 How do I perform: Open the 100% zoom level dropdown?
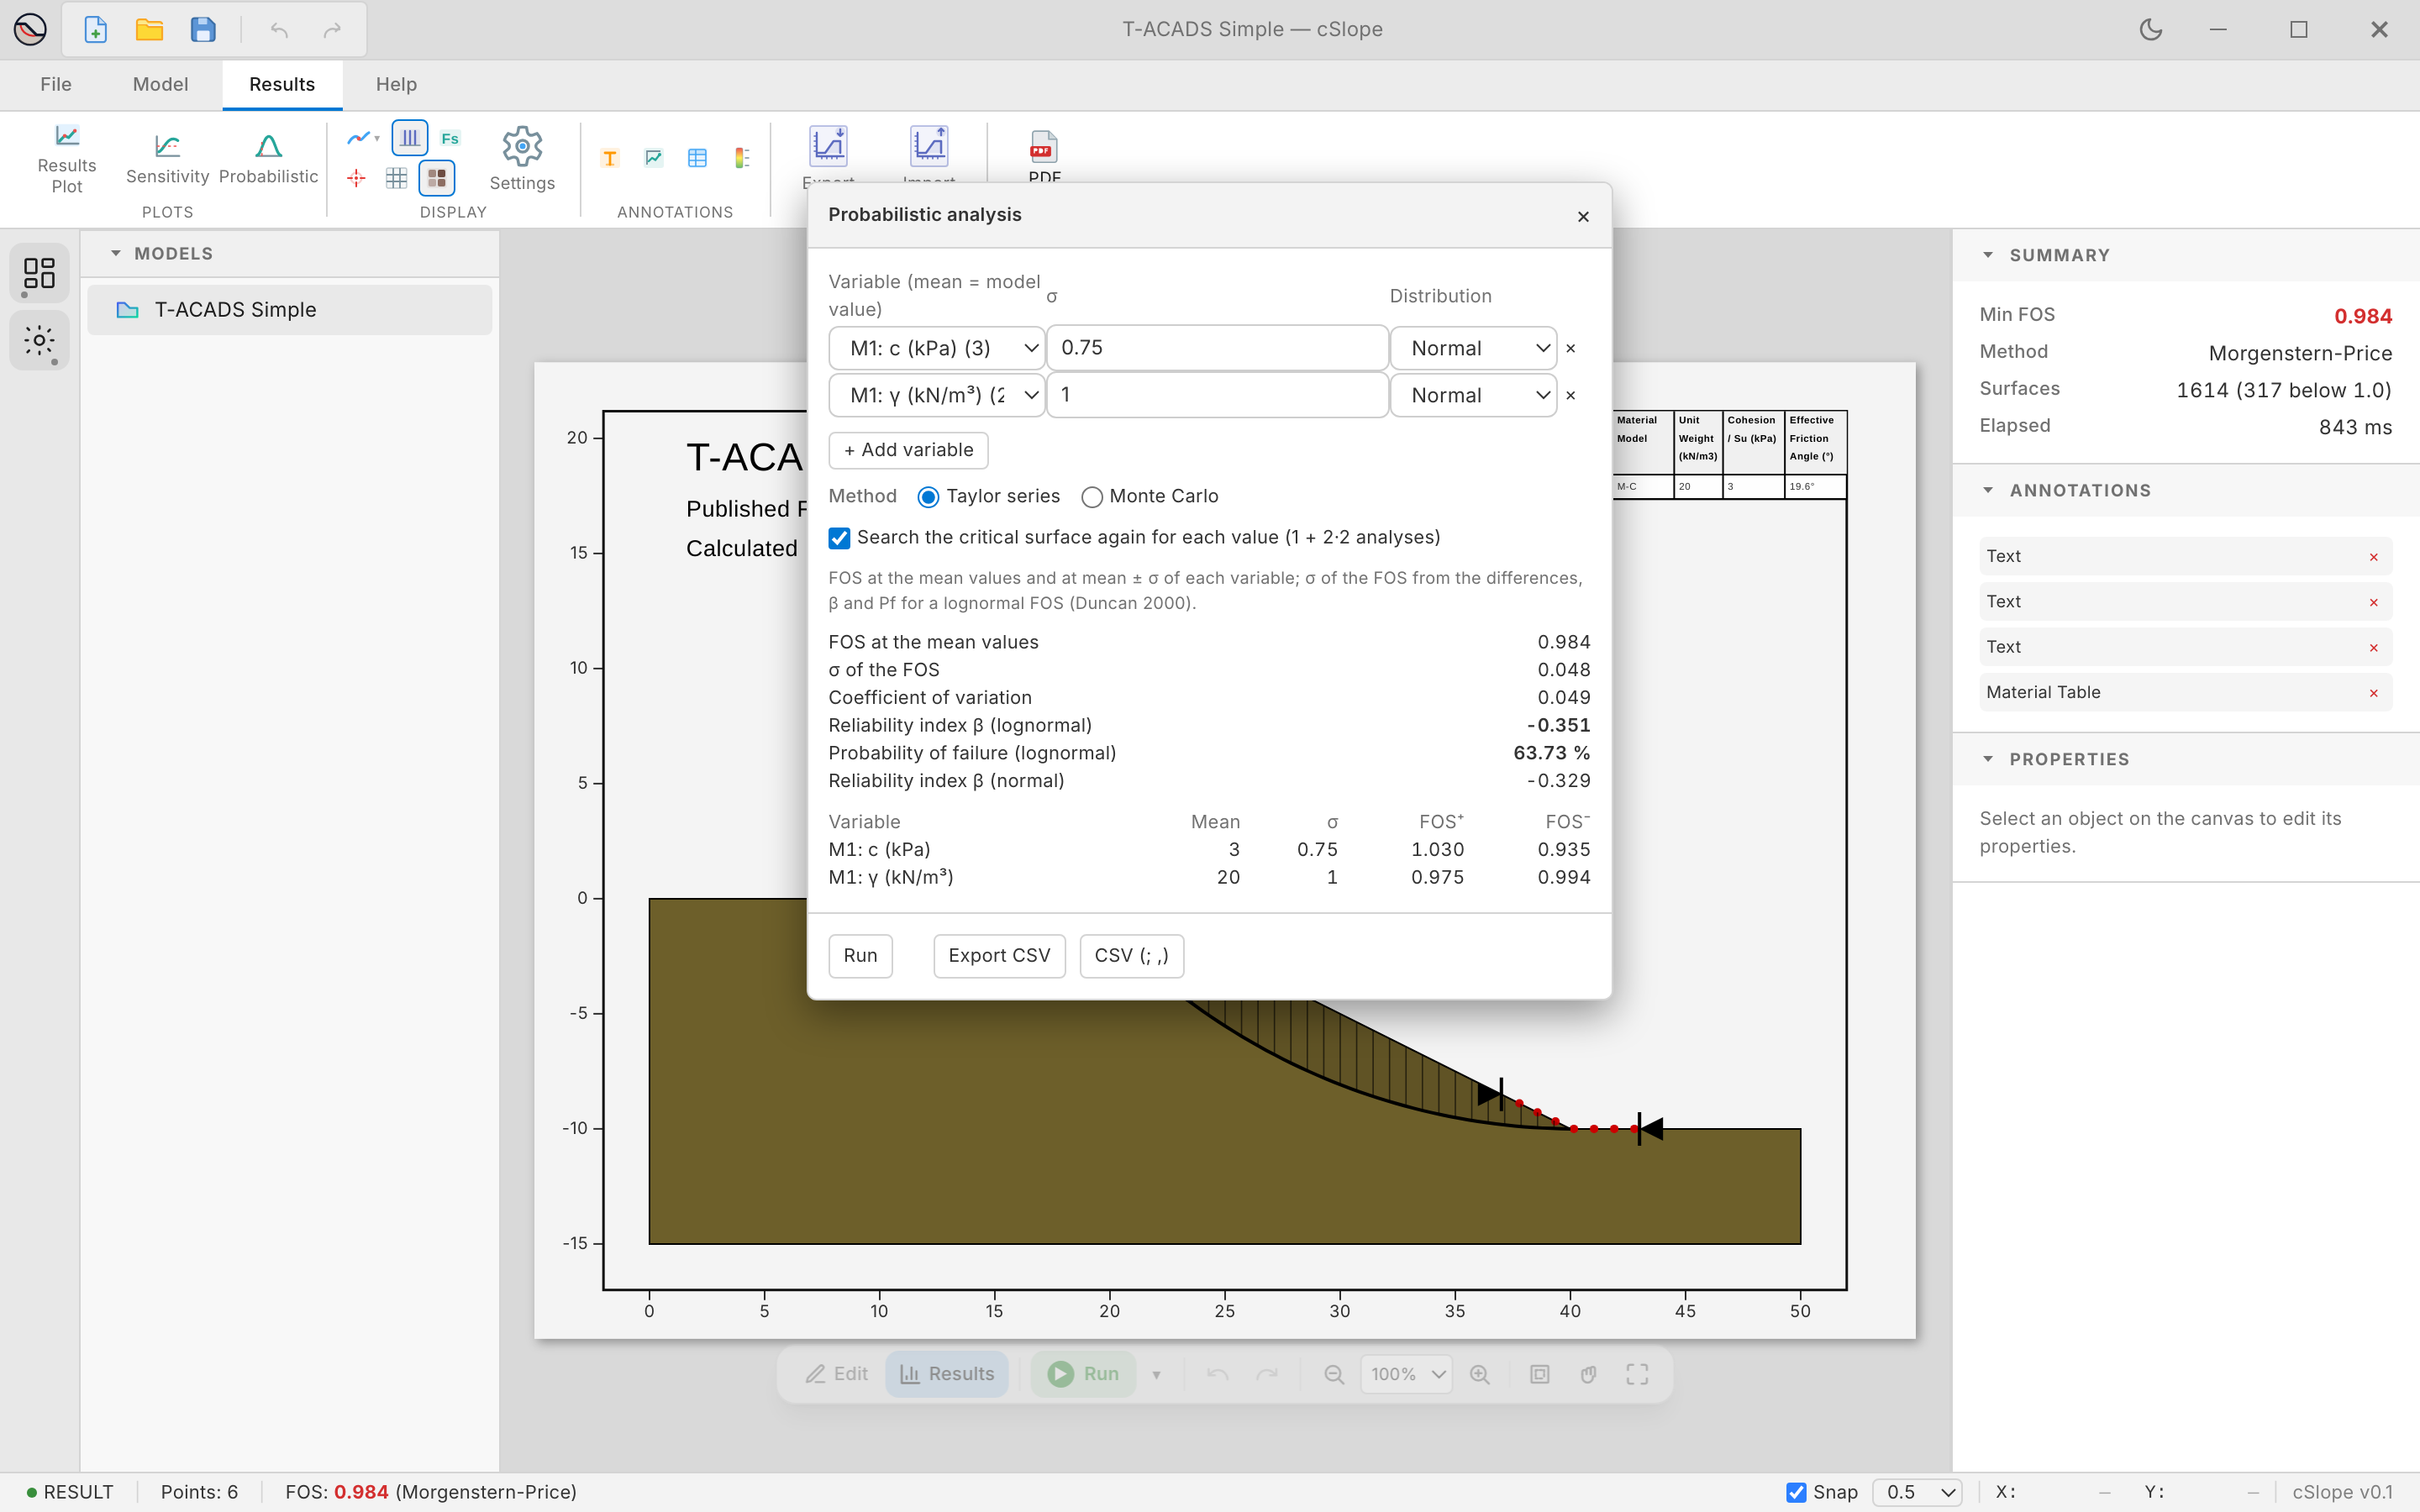1406,1374
